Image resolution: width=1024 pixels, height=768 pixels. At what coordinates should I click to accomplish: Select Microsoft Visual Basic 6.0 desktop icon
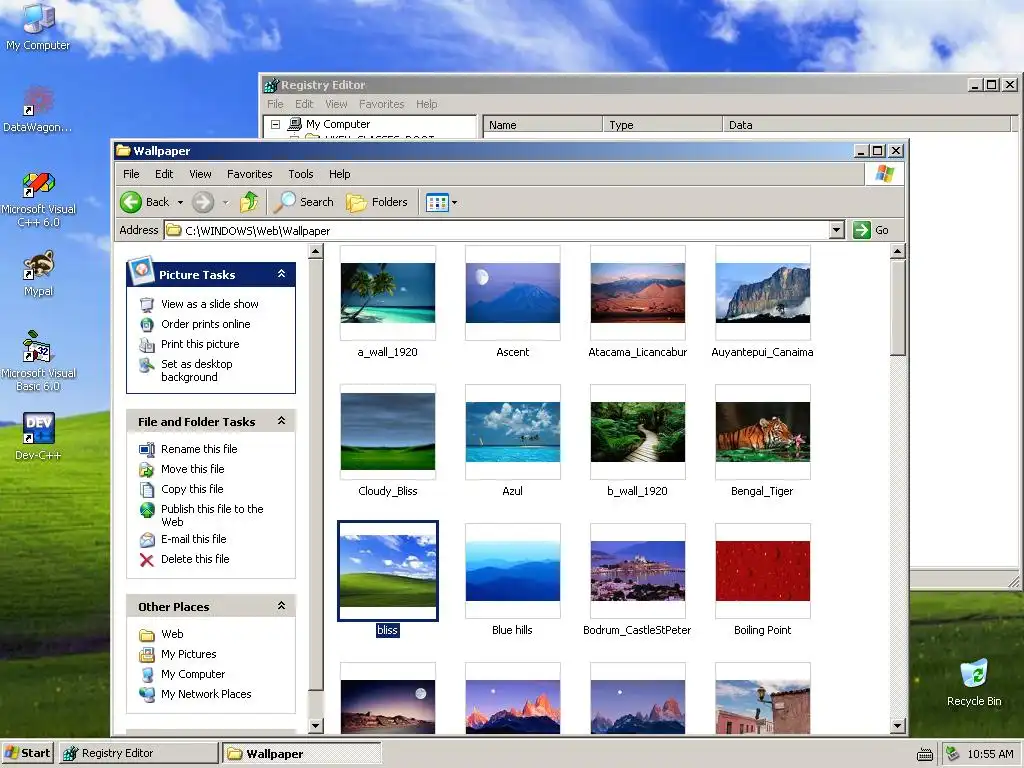(x=39, y=361)
